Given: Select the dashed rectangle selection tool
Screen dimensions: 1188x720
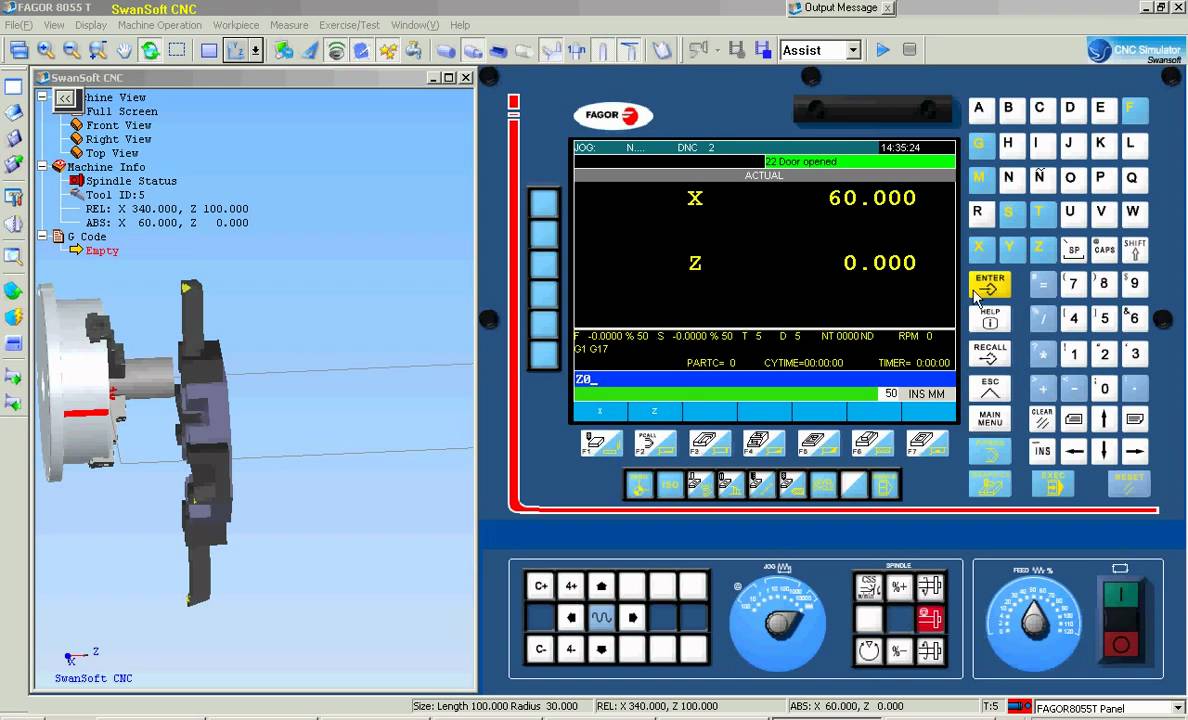Looking at the screenshot, I should pos(177,50).
